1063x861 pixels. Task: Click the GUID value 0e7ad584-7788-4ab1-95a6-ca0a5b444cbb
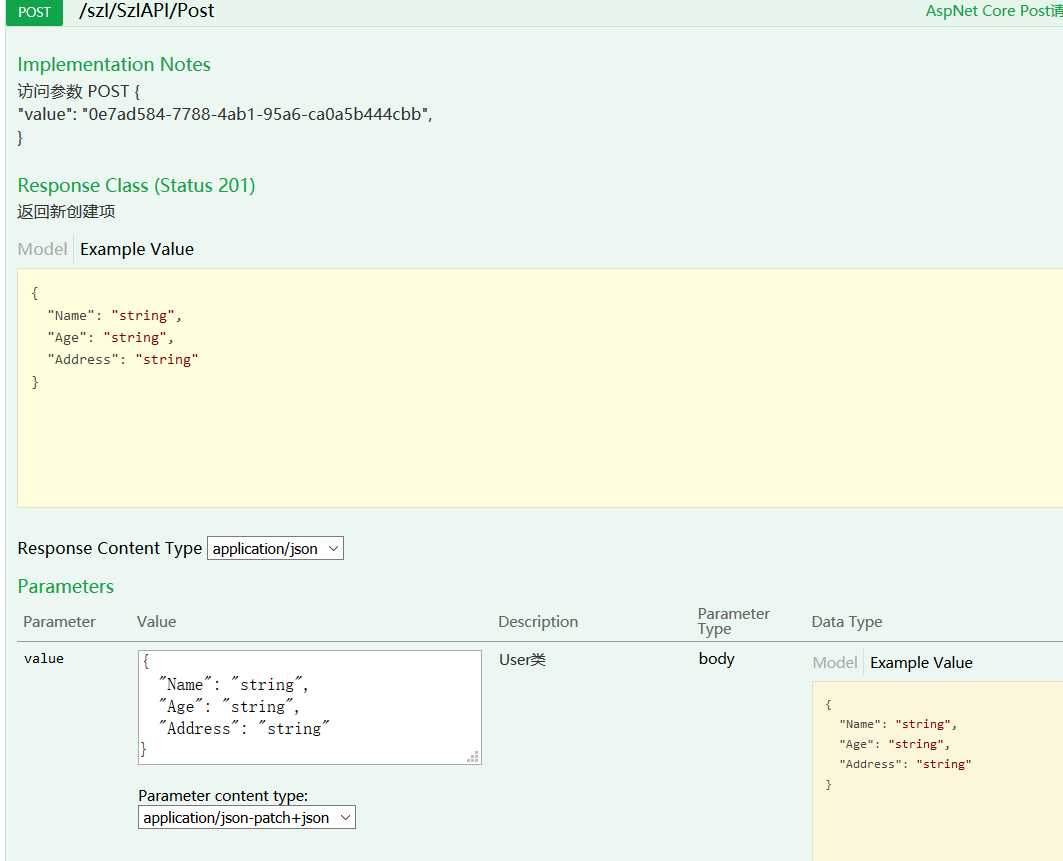(255, 114)
